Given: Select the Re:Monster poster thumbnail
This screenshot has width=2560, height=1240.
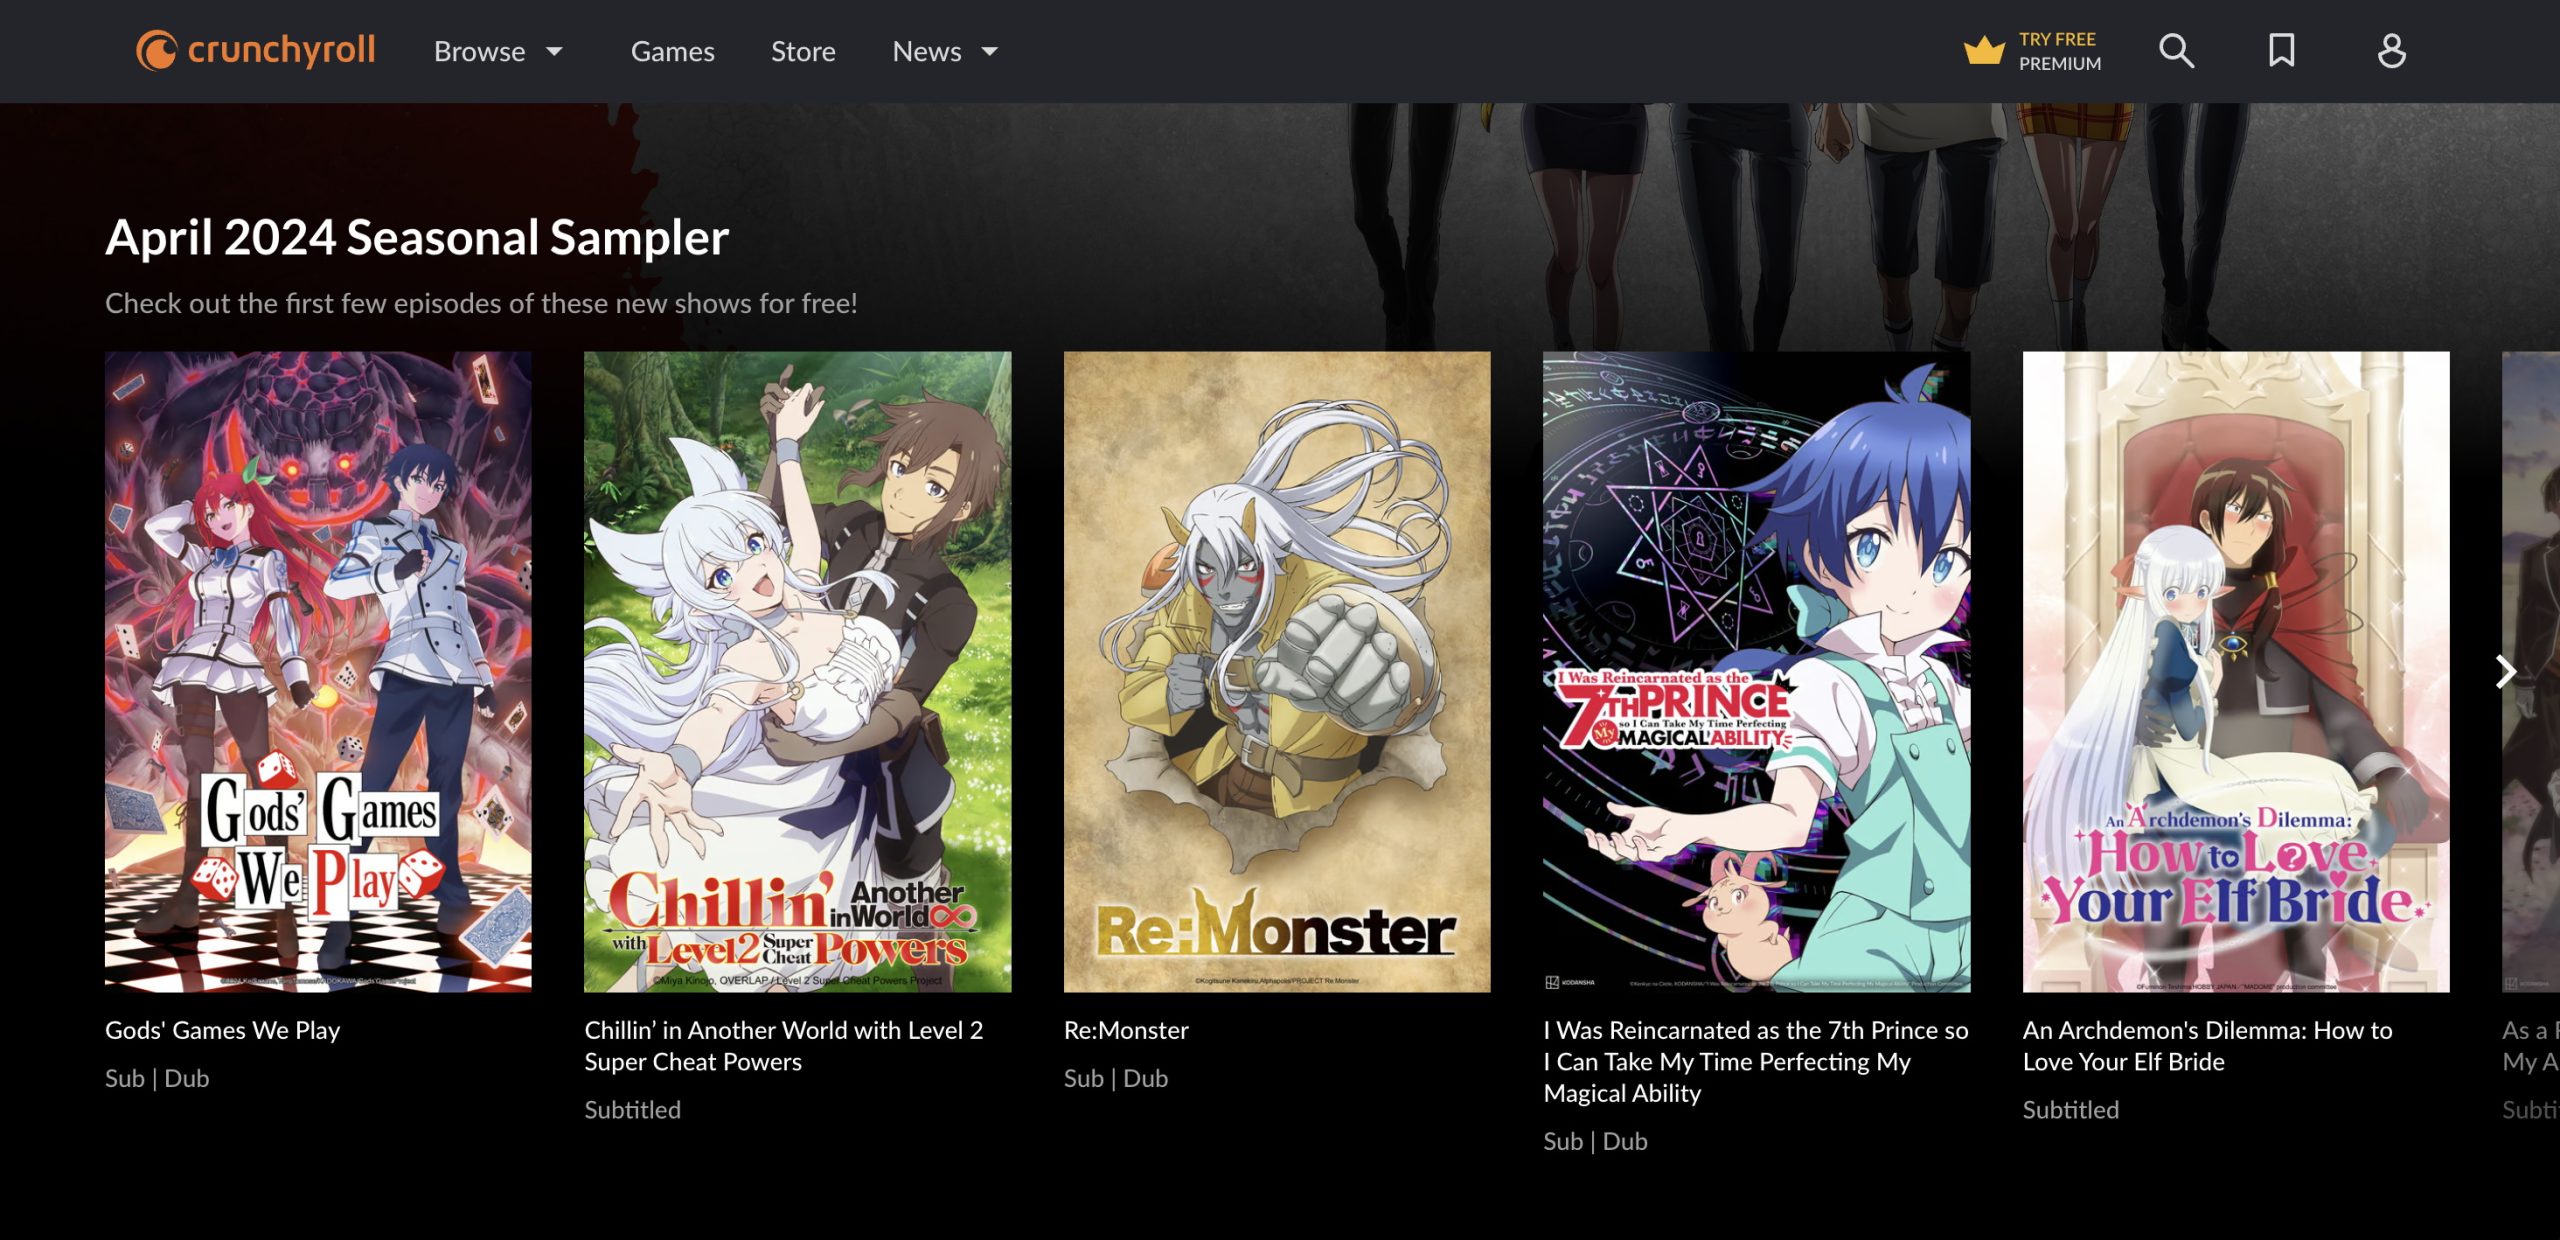Looking at the screenshot, I should (x=1277, y=671).
